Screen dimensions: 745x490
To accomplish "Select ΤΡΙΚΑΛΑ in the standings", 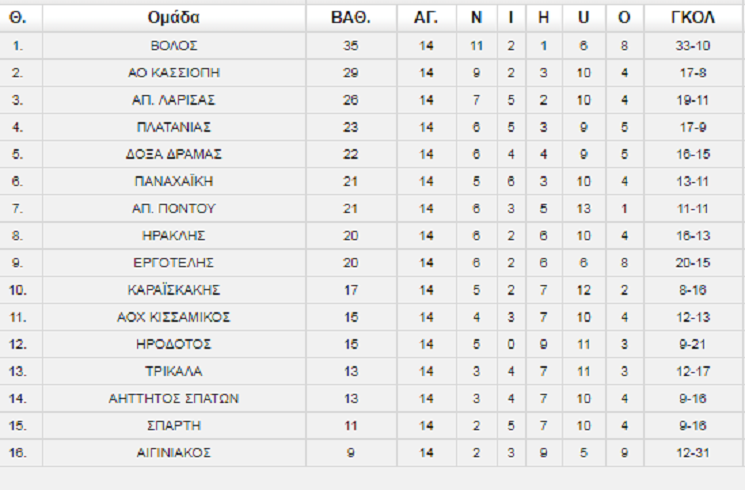I will (174, 371).
